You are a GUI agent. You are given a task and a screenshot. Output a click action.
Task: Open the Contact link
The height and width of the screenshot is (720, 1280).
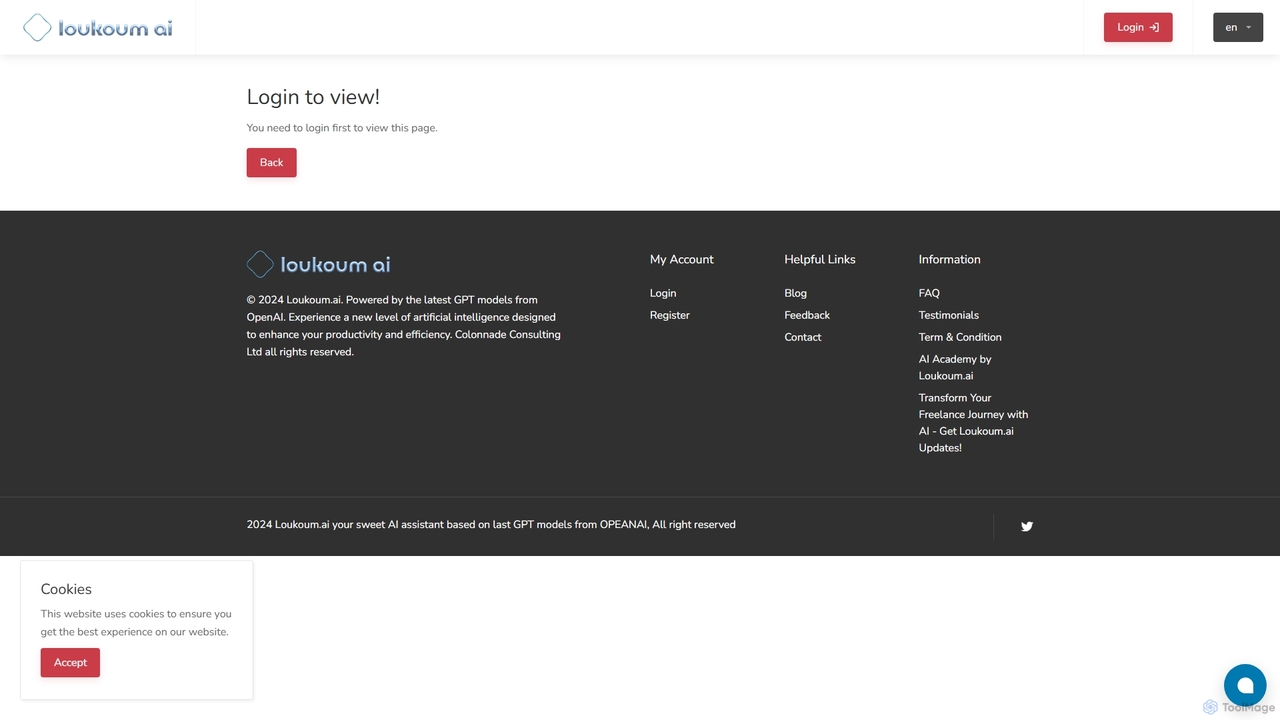click(x=803, y=337)
